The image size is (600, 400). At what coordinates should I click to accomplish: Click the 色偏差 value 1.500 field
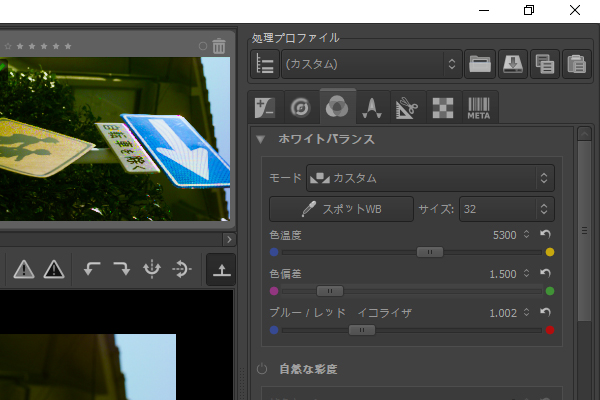tap(503, 274)
